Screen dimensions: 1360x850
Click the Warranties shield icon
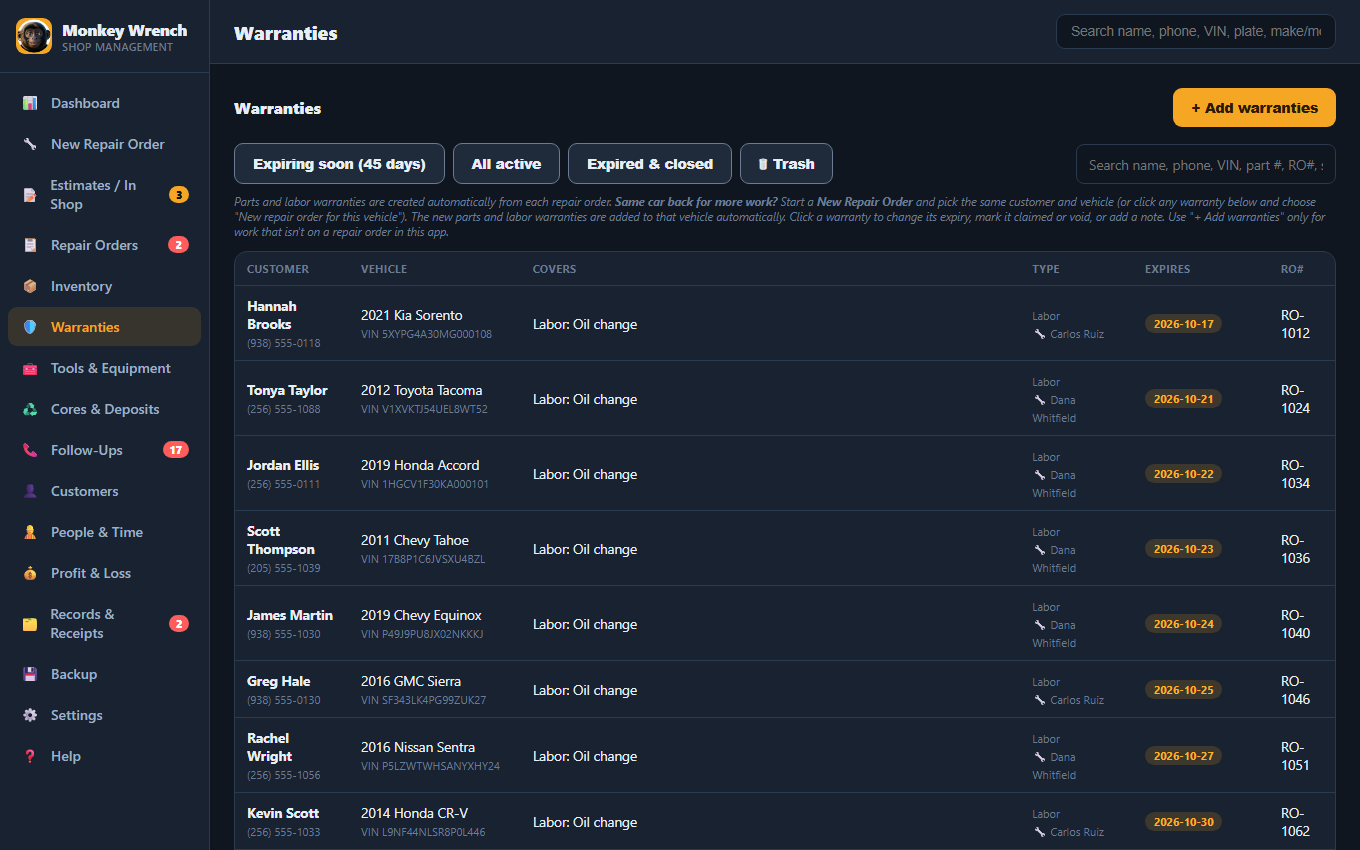click(x=30, y=327)
